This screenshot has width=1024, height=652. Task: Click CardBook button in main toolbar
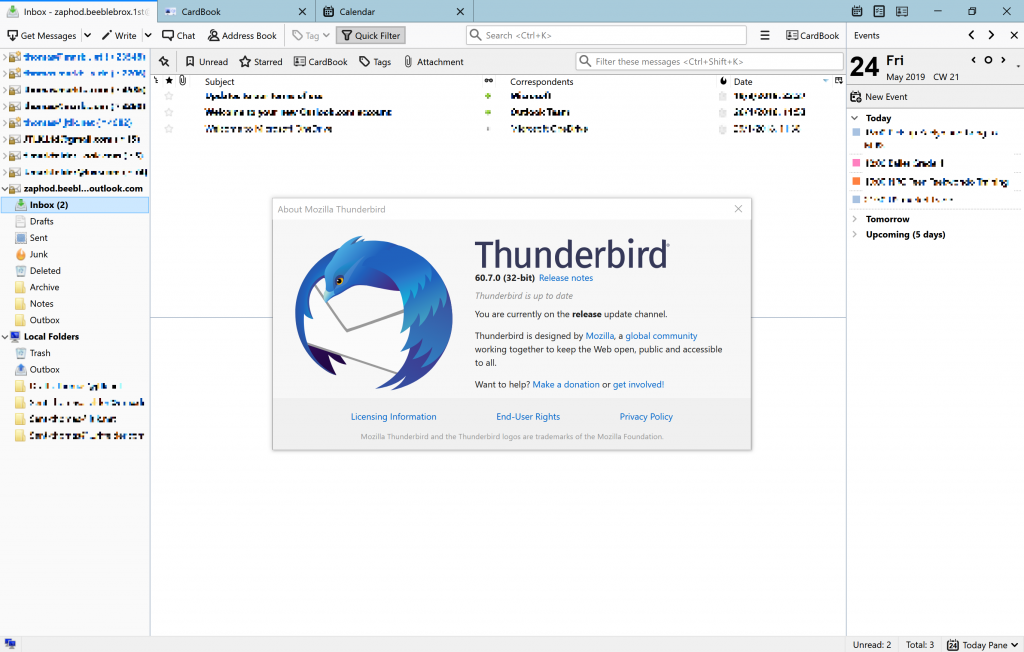812,35
